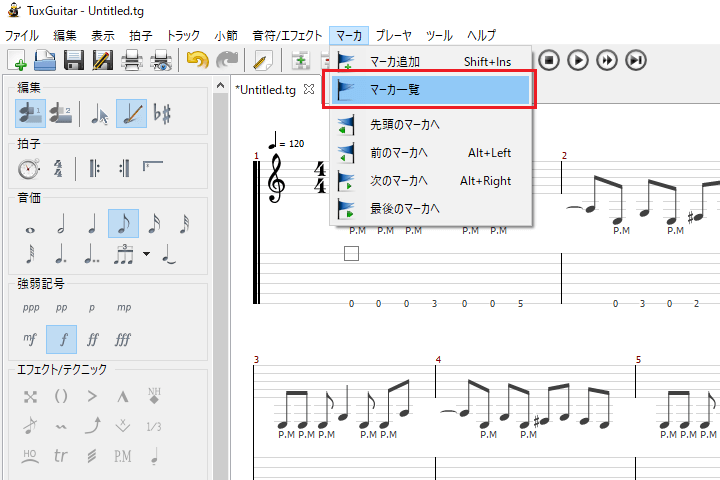Click the print preview icon
The image size is (720, 480).
tap(161, 61)
